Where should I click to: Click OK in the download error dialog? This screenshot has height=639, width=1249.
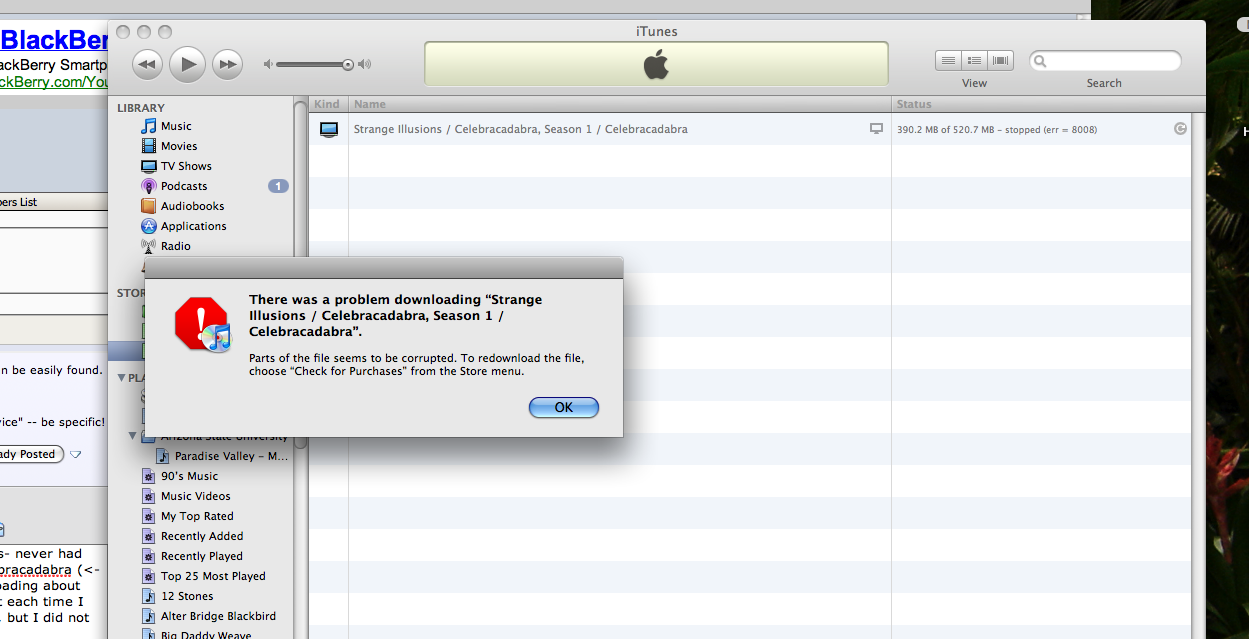click(x=564, y=407)
